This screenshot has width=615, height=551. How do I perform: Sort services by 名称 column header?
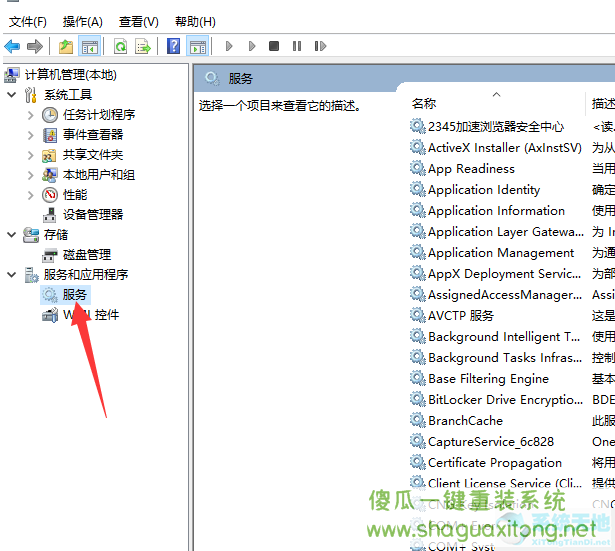424,104
